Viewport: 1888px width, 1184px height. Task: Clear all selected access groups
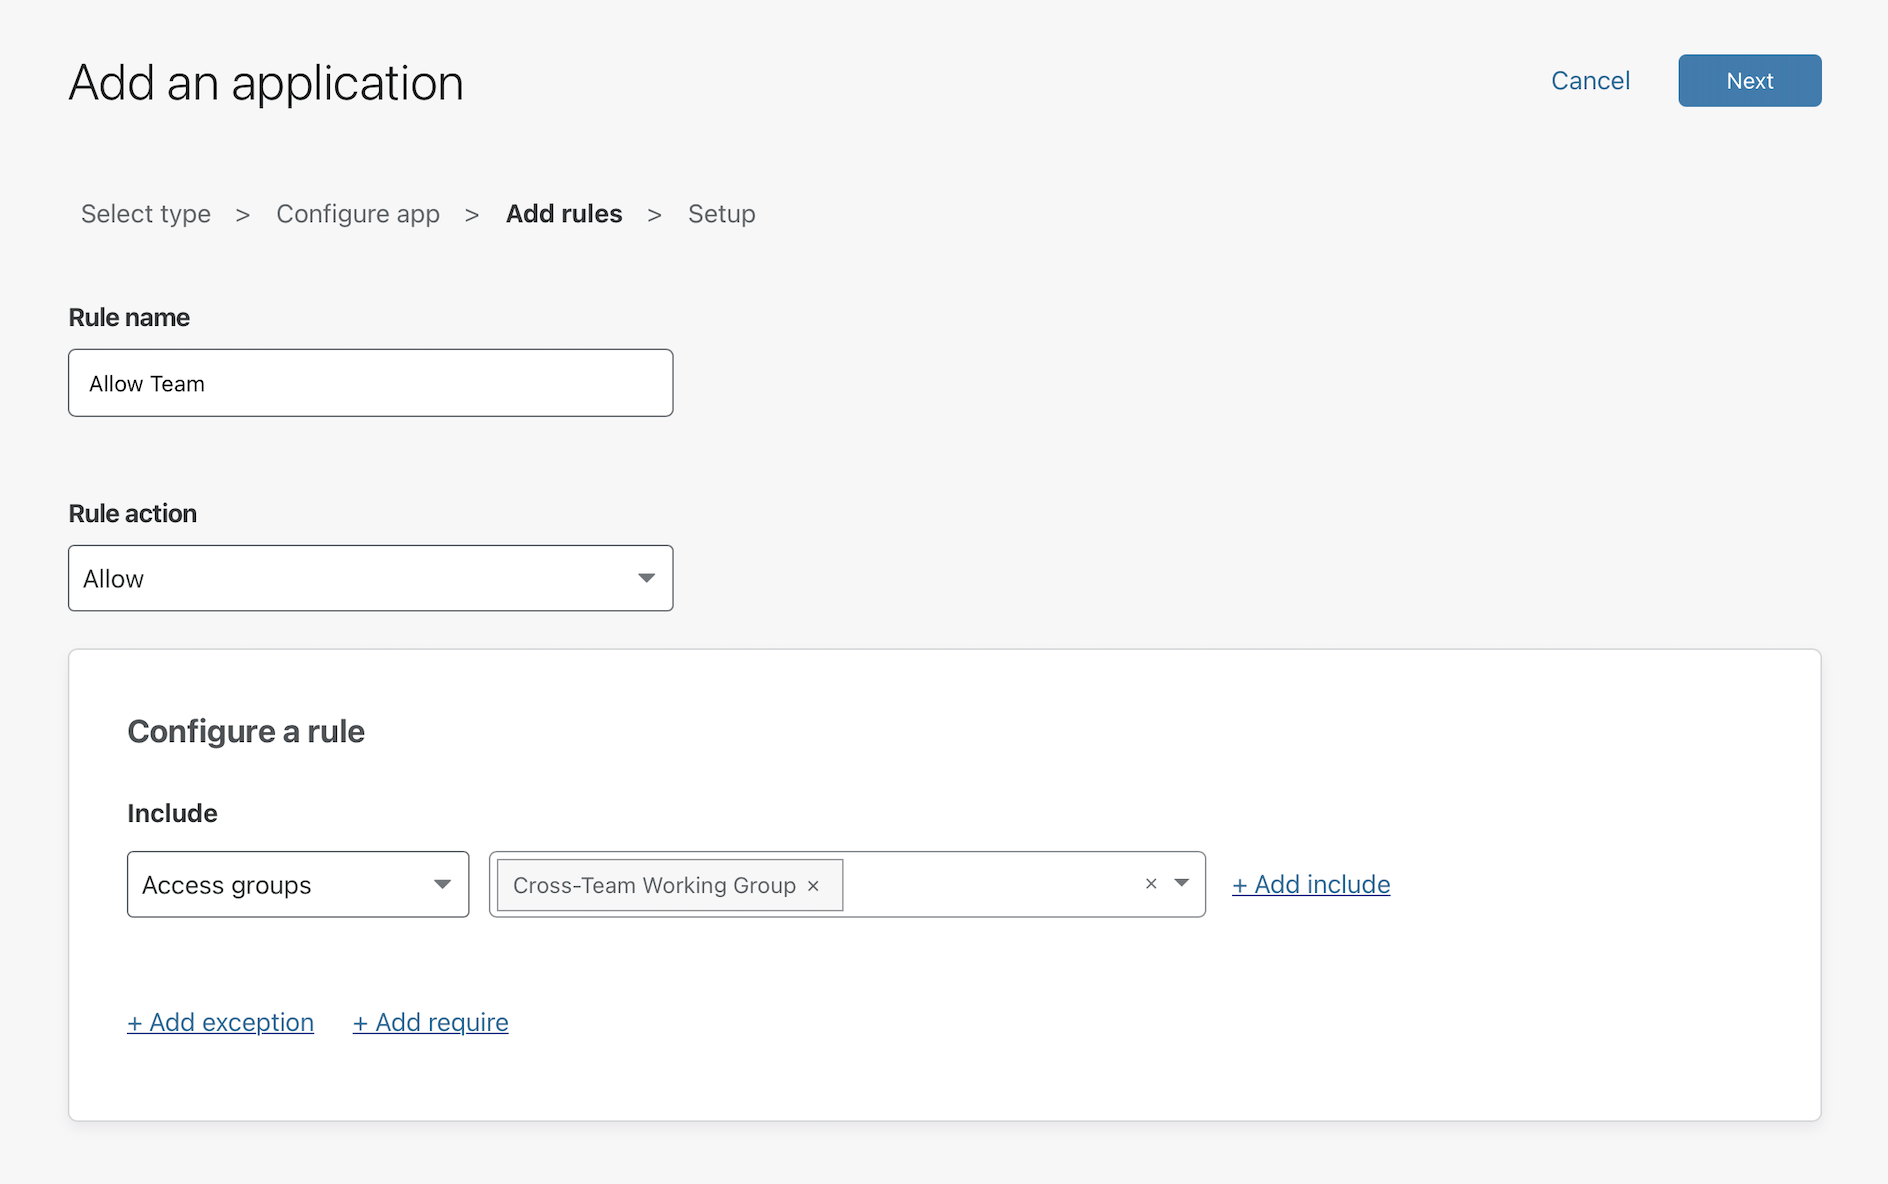click(x=1151, y=884)
